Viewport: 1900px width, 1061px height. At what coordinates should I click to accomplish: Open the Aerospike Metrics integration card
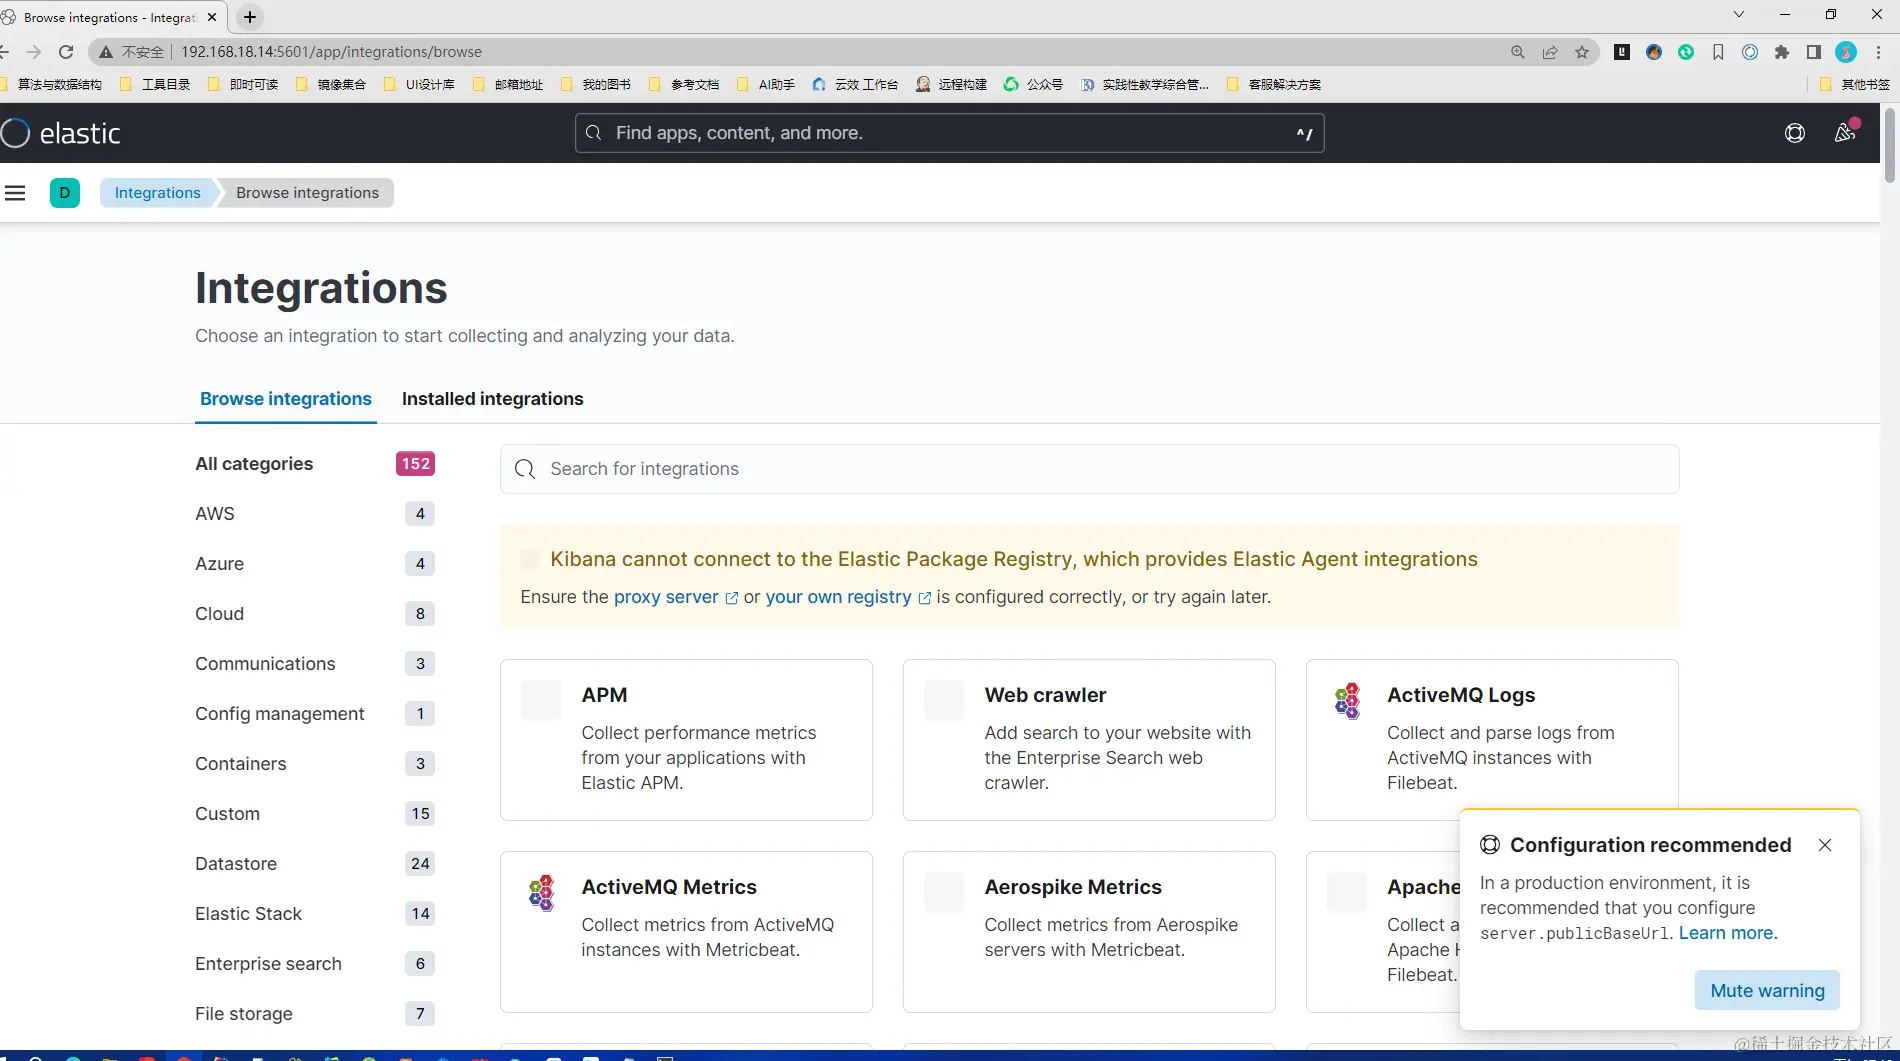(1089, 932)
